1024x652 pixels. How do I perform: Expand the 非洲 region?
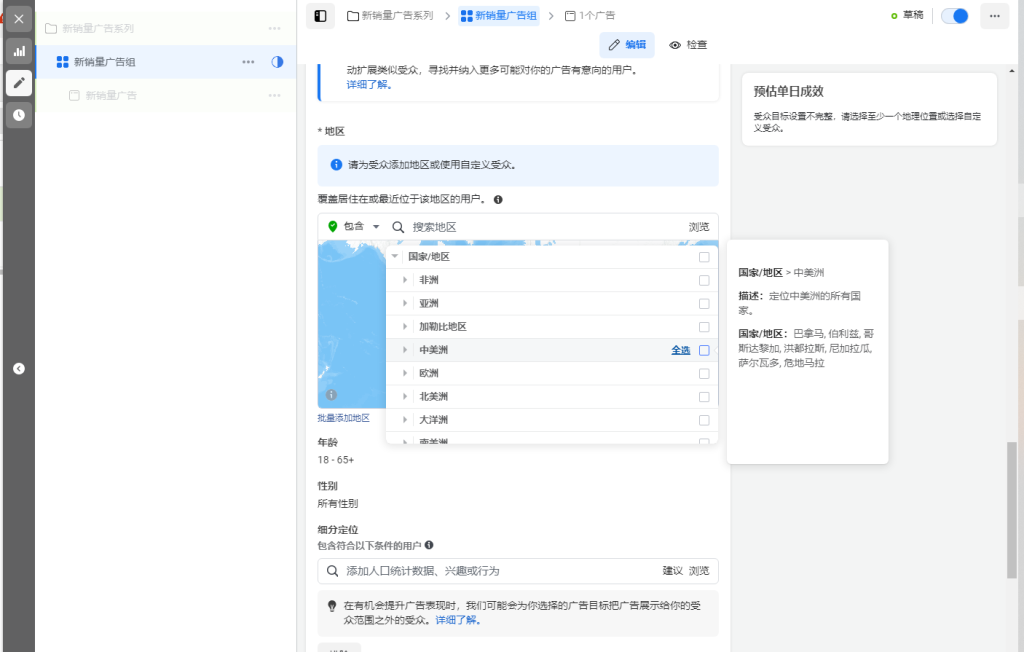(x=405, y=280)
